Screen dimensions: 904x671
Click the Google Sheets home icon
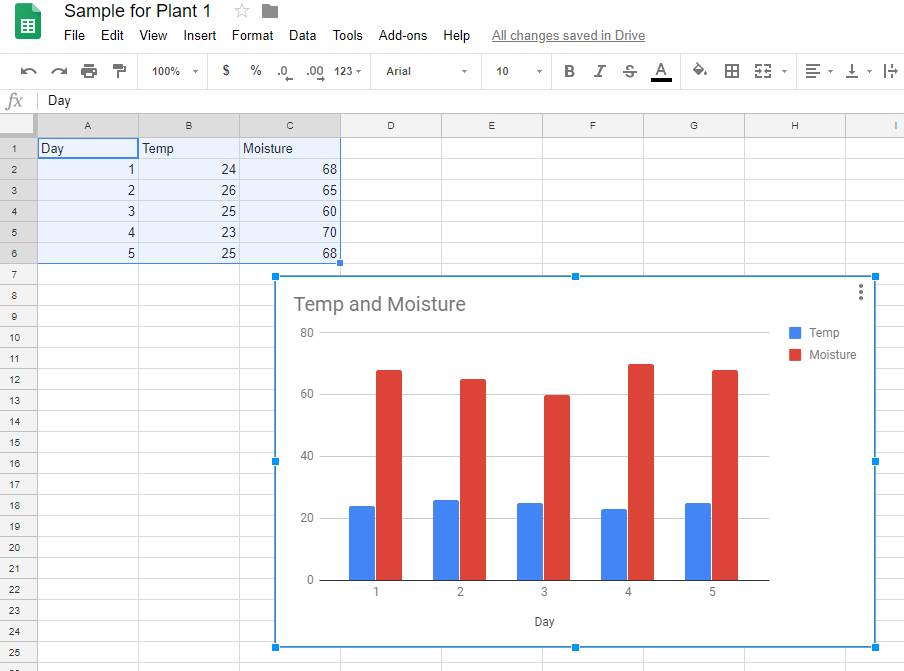point(28,21)
